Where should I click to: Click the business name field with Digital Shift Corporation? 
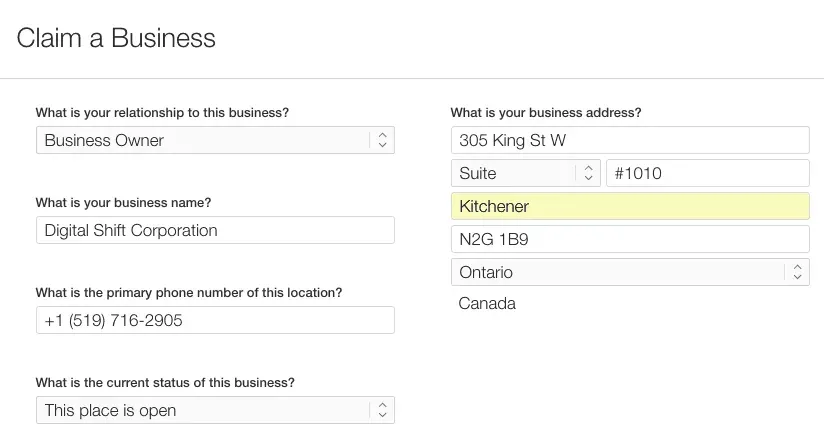(x=215, y=230)
